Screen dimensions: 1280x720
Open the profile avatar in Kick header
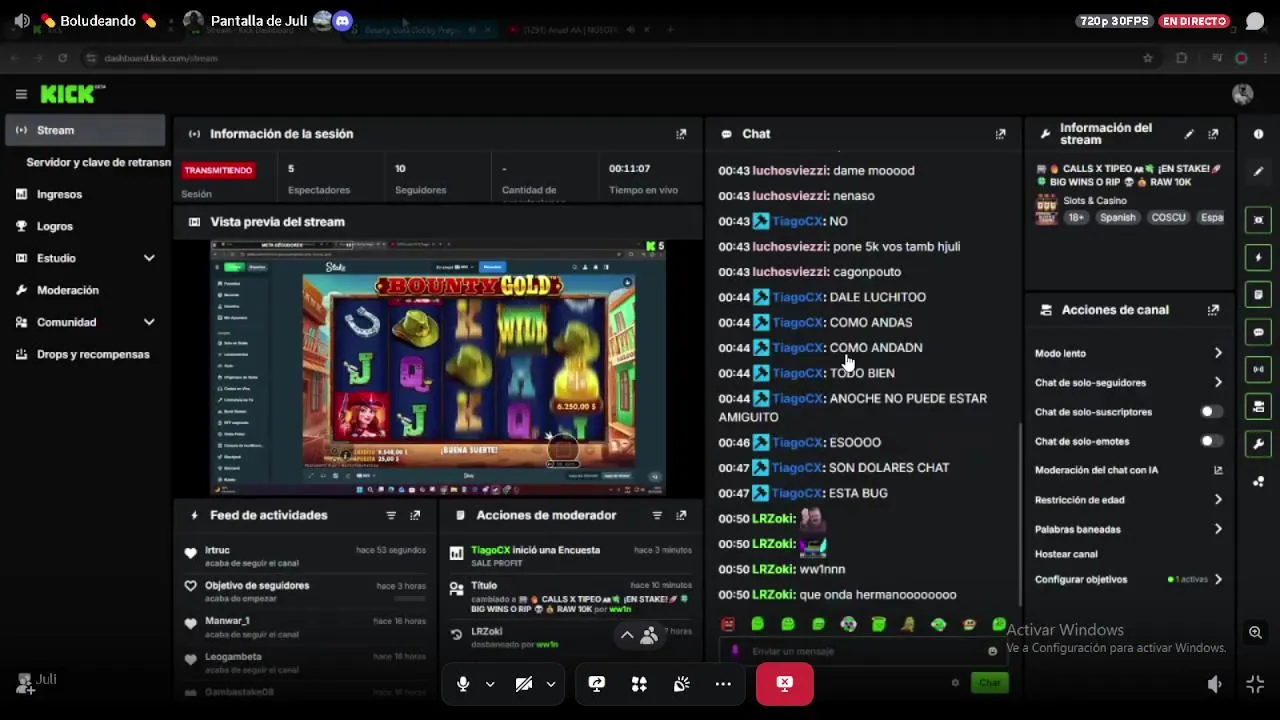pos(1243,94)
